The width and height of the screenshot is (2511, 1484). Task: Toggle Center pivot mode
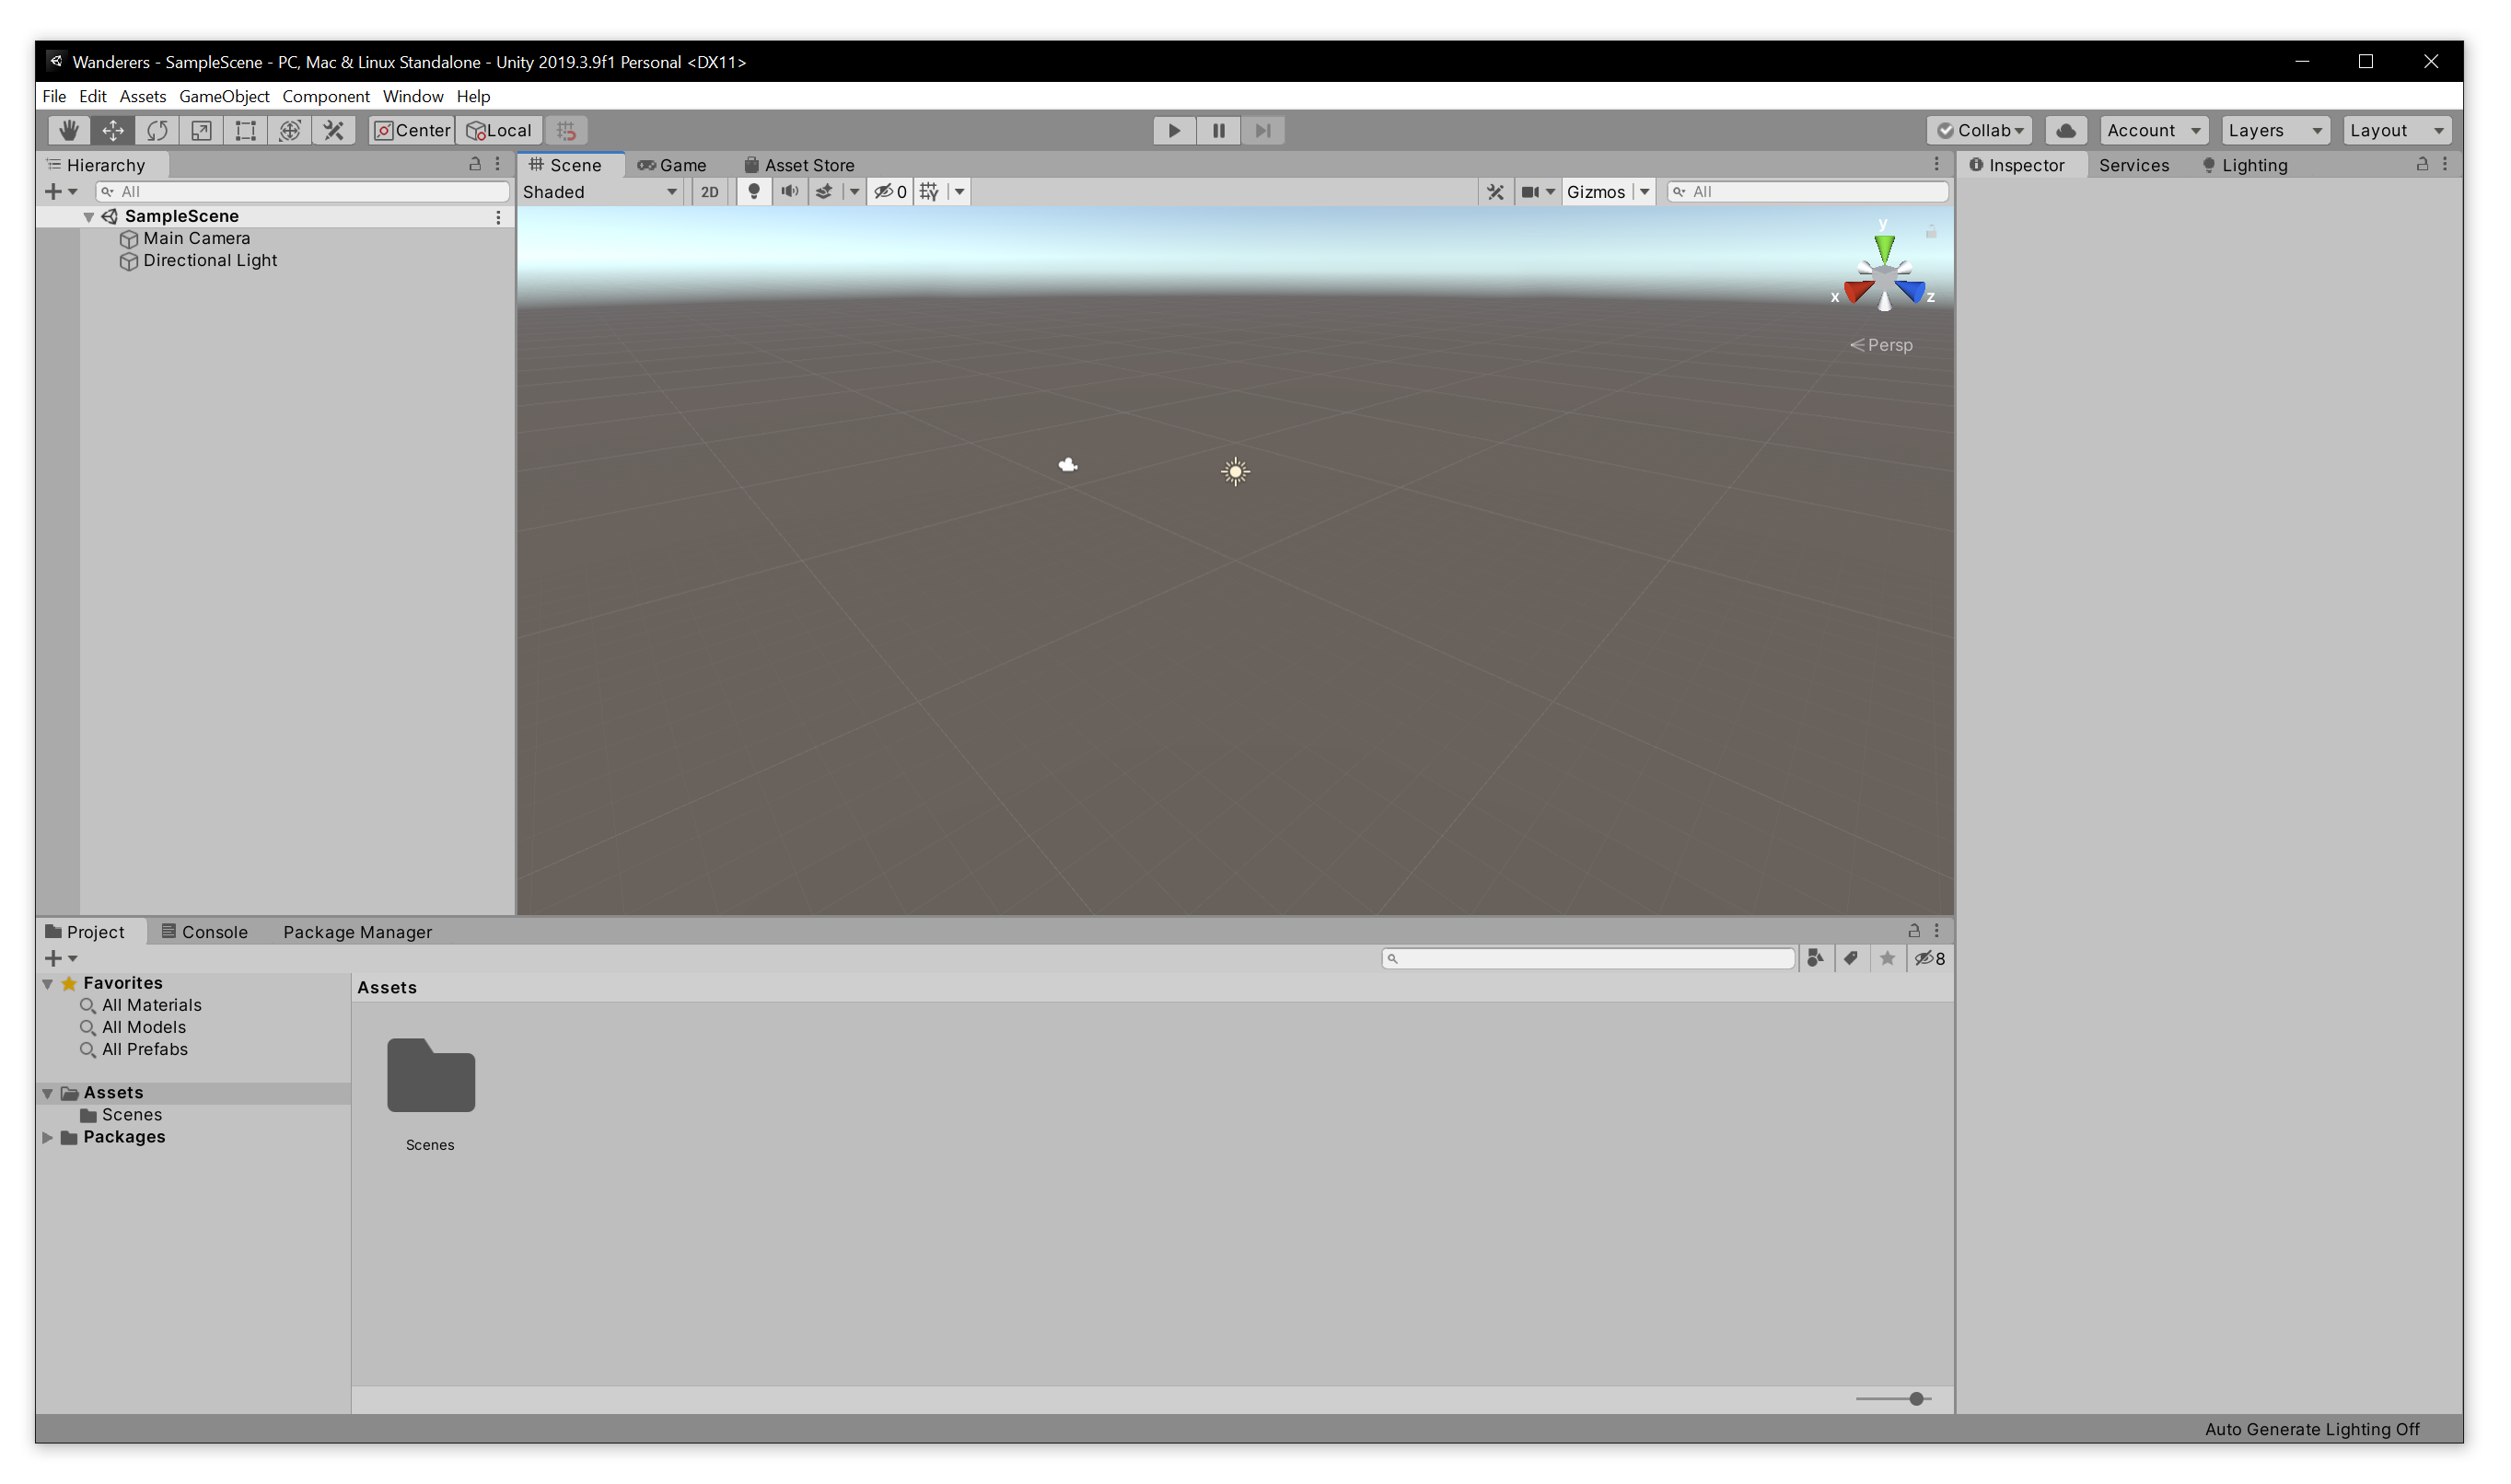pyautogui.click(x=412, y=131)
